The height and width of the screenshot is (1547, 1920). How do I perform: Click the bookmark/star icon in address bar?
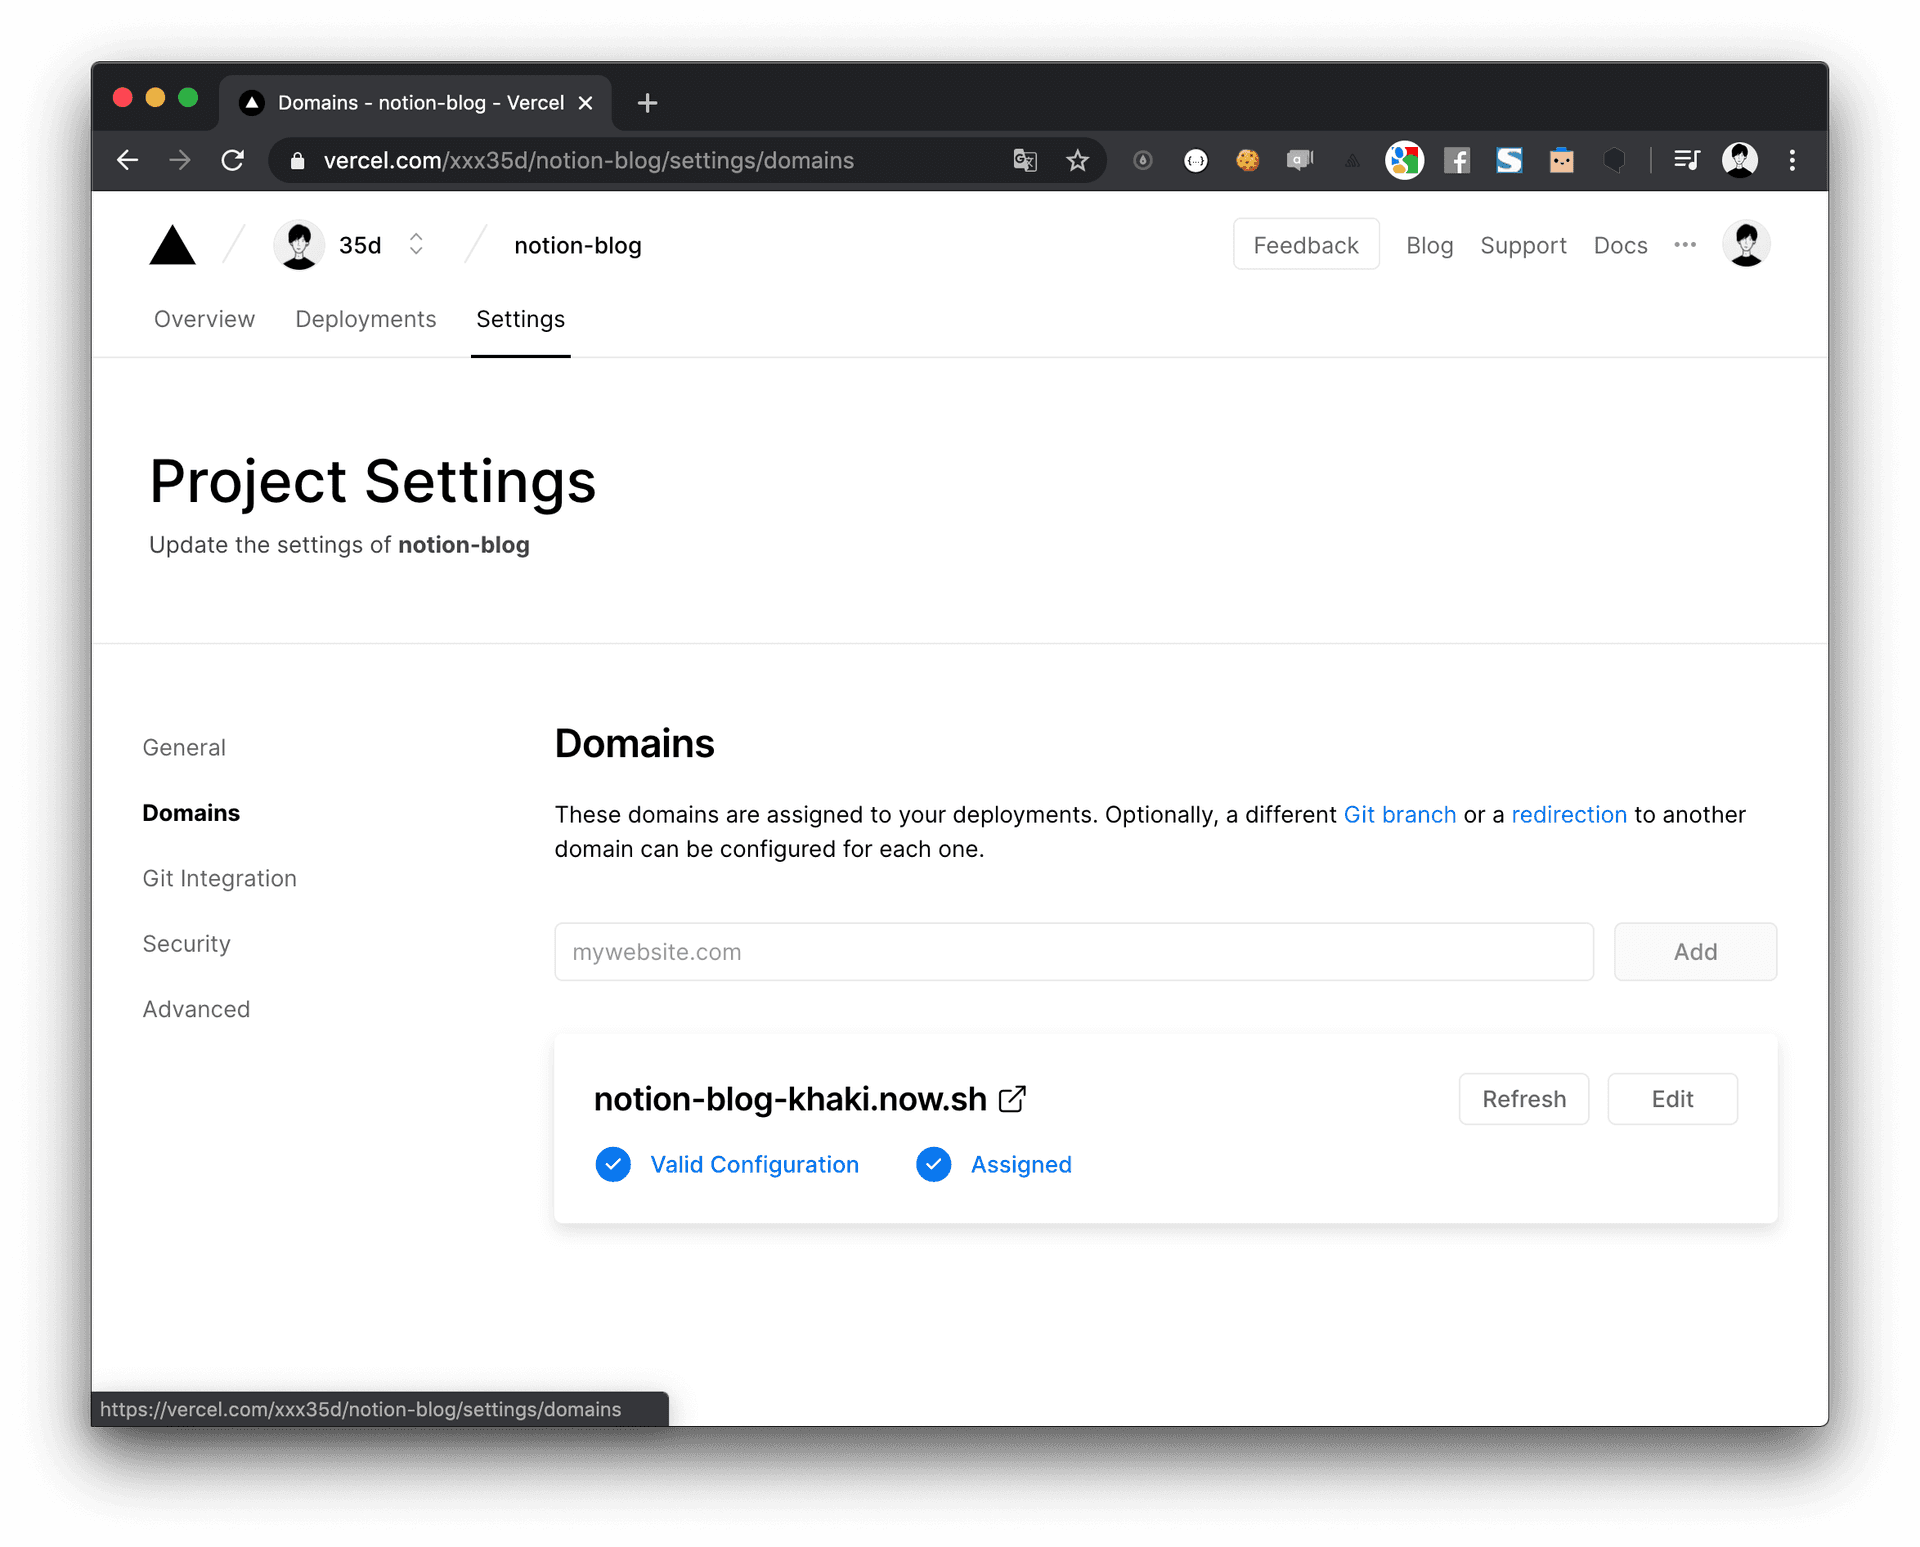click(1077, 158)
